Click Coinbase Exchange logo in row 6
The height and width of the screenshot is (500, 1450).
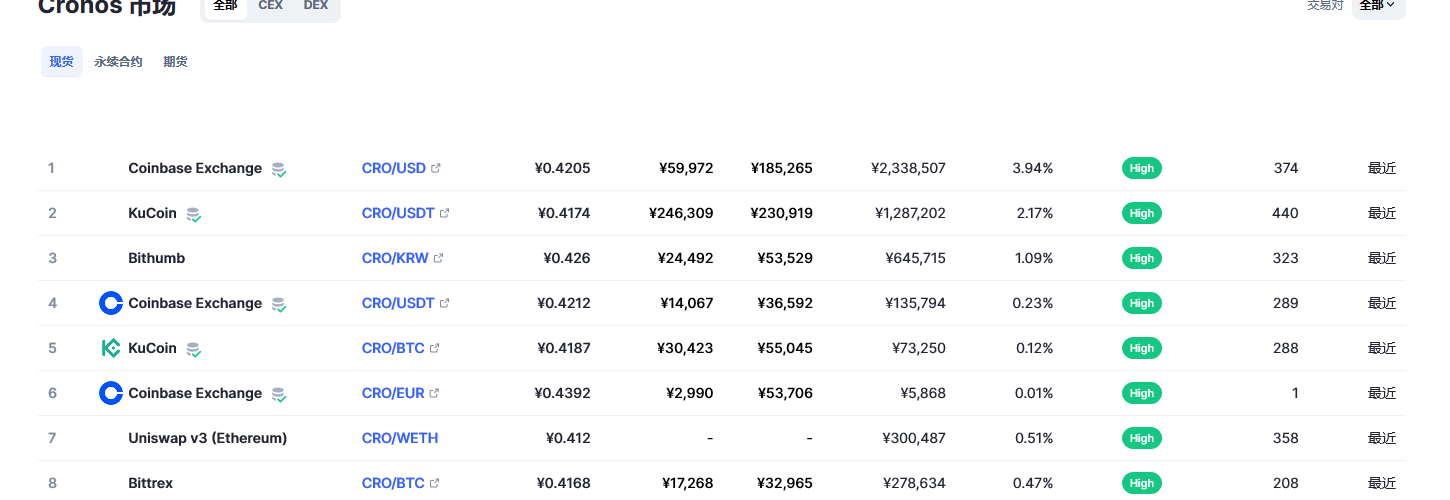[111, 393]
